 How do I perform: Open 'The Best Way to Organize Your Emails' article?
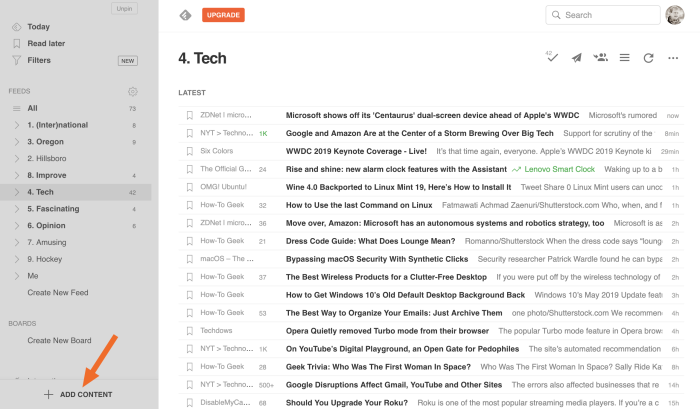[x=394, y=313]
